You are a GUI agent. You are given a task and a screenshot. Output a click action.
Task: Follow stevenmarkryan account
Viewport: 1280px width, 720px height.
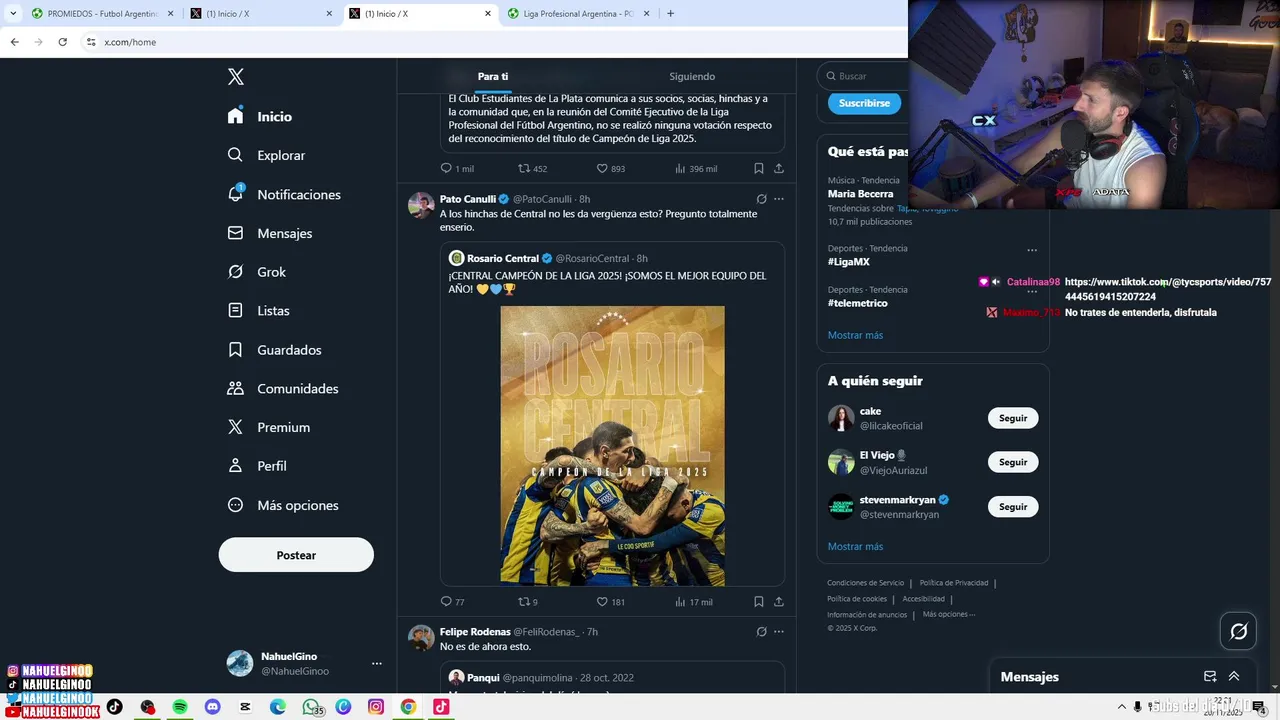click(1013, 507)
